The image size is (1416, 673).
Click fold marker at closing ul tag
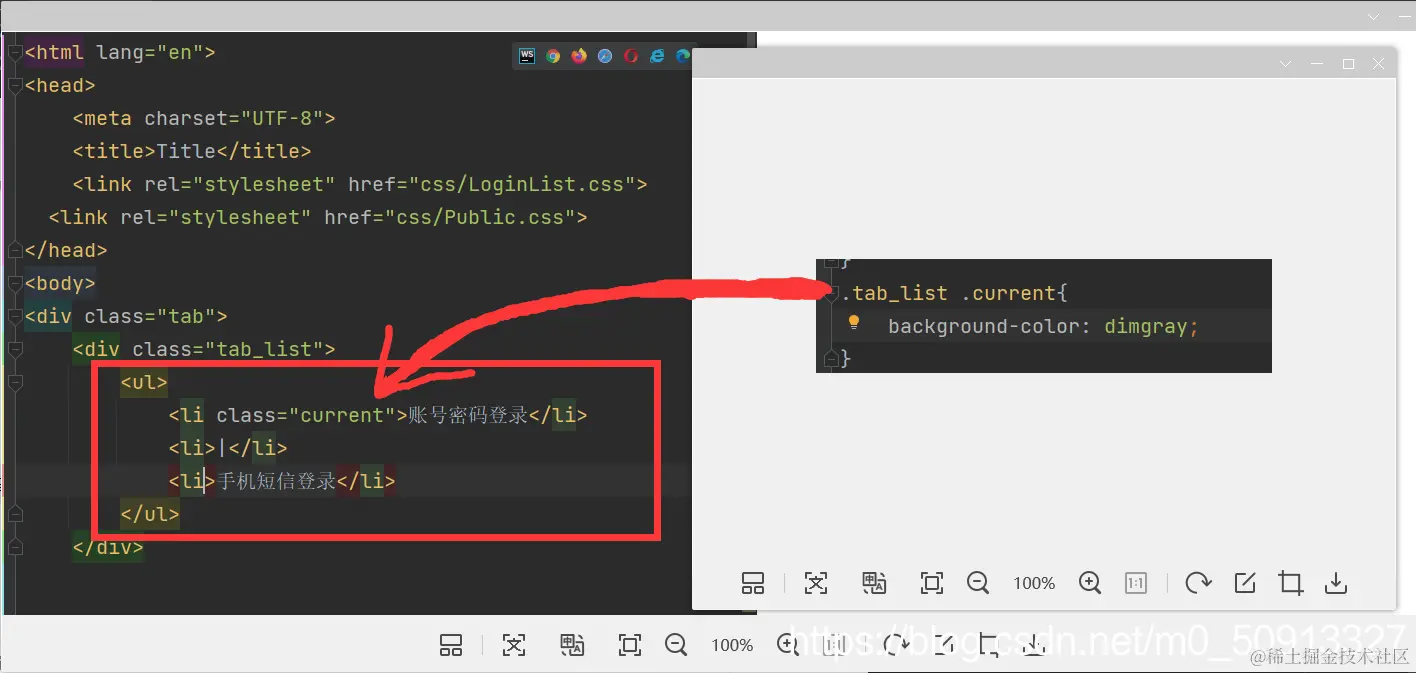tap(14, 514)
